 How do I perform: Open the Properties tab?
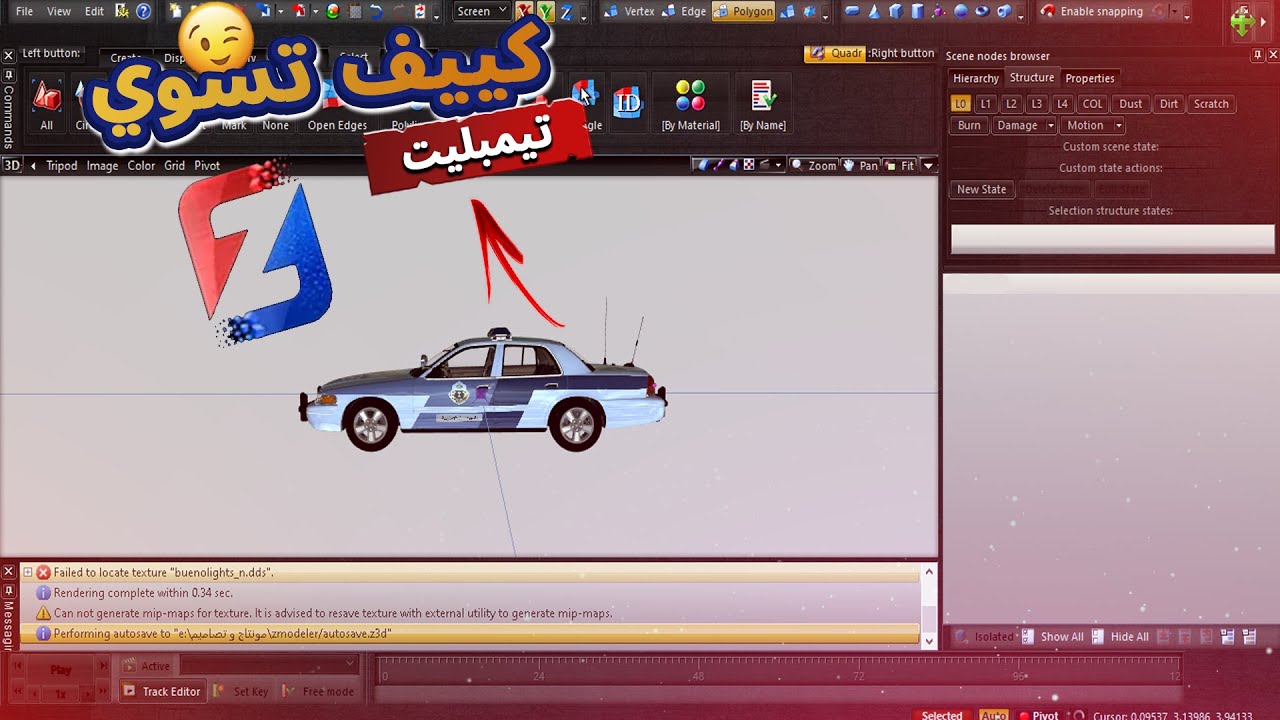(1089, 78)
